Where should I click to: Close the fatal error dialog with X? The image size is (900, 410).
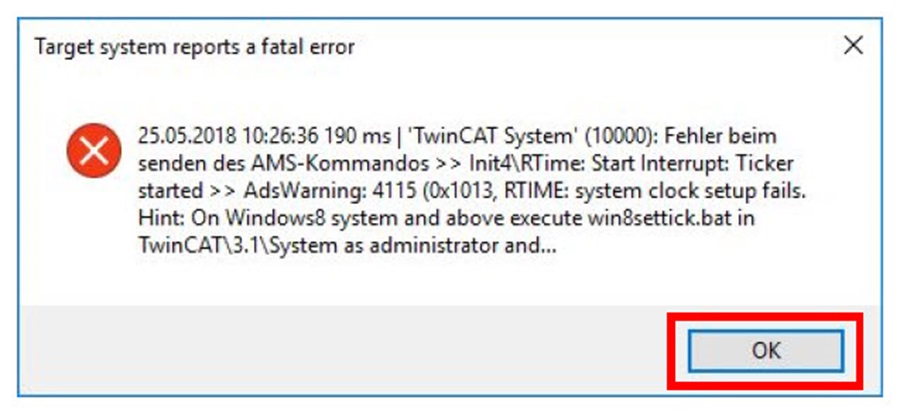tap(852, 46)
